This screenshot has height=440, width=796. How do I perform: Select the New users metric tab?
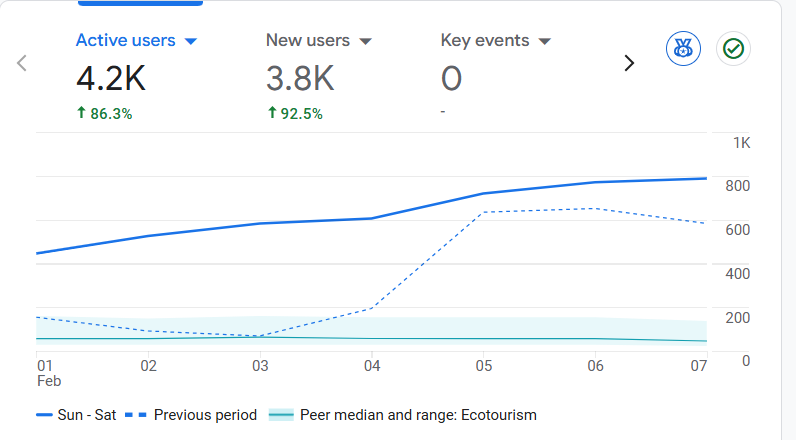308,41
